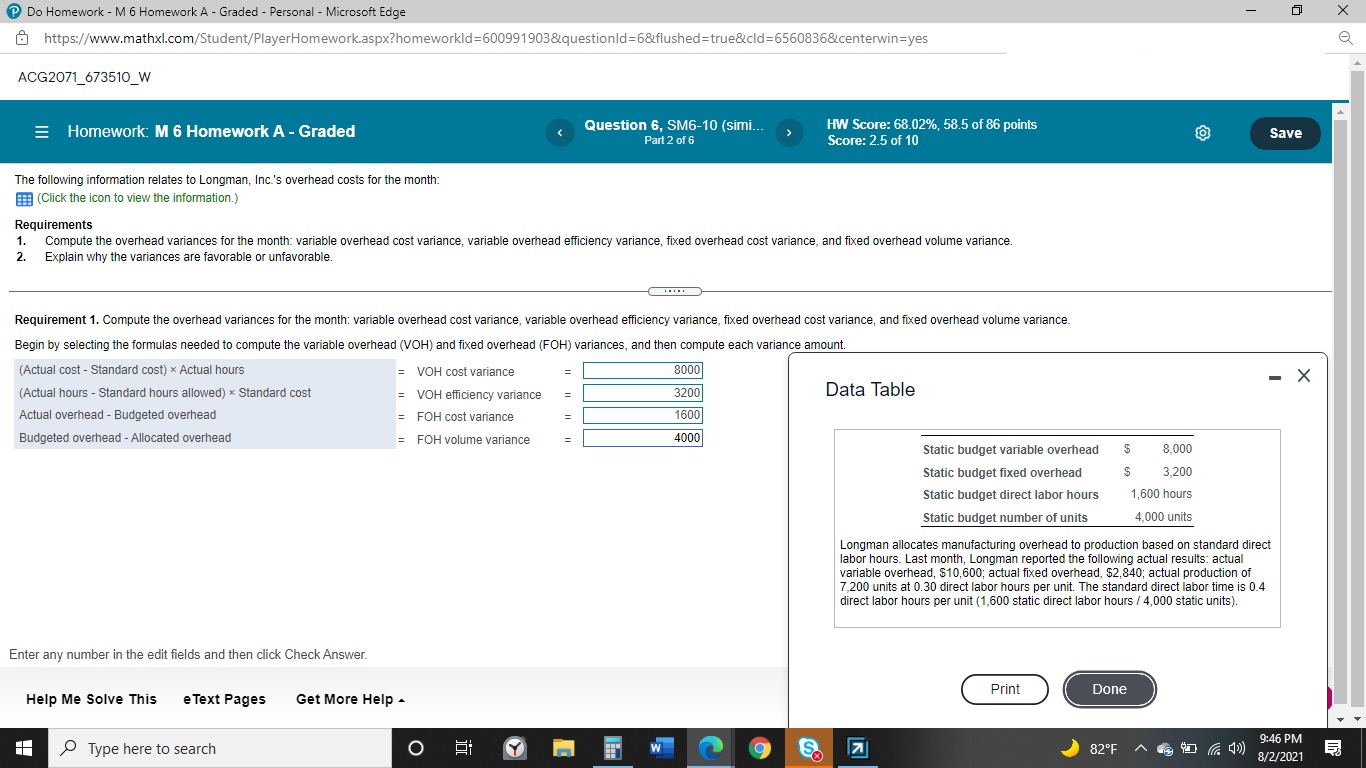Click Help Me Solve This
Image resolution: width=1366 pixels, height=768 pixels.
coord(90,699)
